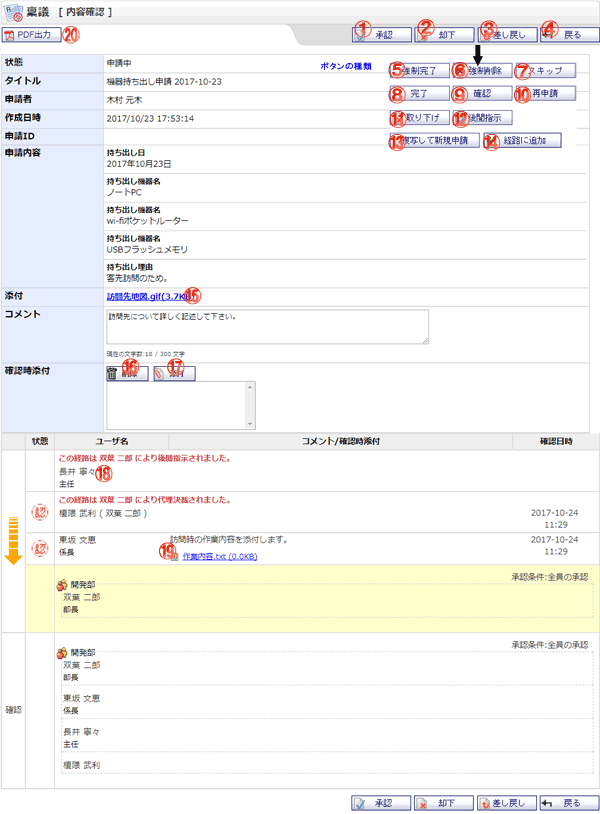Click 承認条件:全員の承認 in the yellow row
The height and width of the screenshot is (814, 600).
(x=550, y=577)
